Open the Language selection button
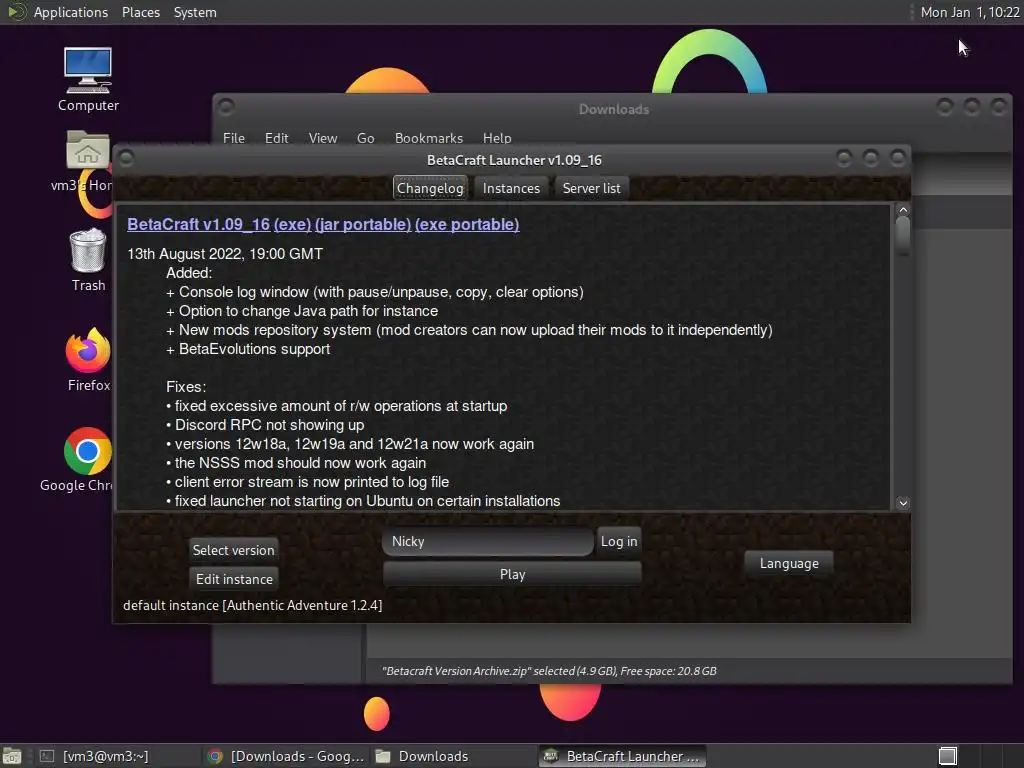Image resolution: width=1024 pixels, height=768 pixels. (789, 563)
